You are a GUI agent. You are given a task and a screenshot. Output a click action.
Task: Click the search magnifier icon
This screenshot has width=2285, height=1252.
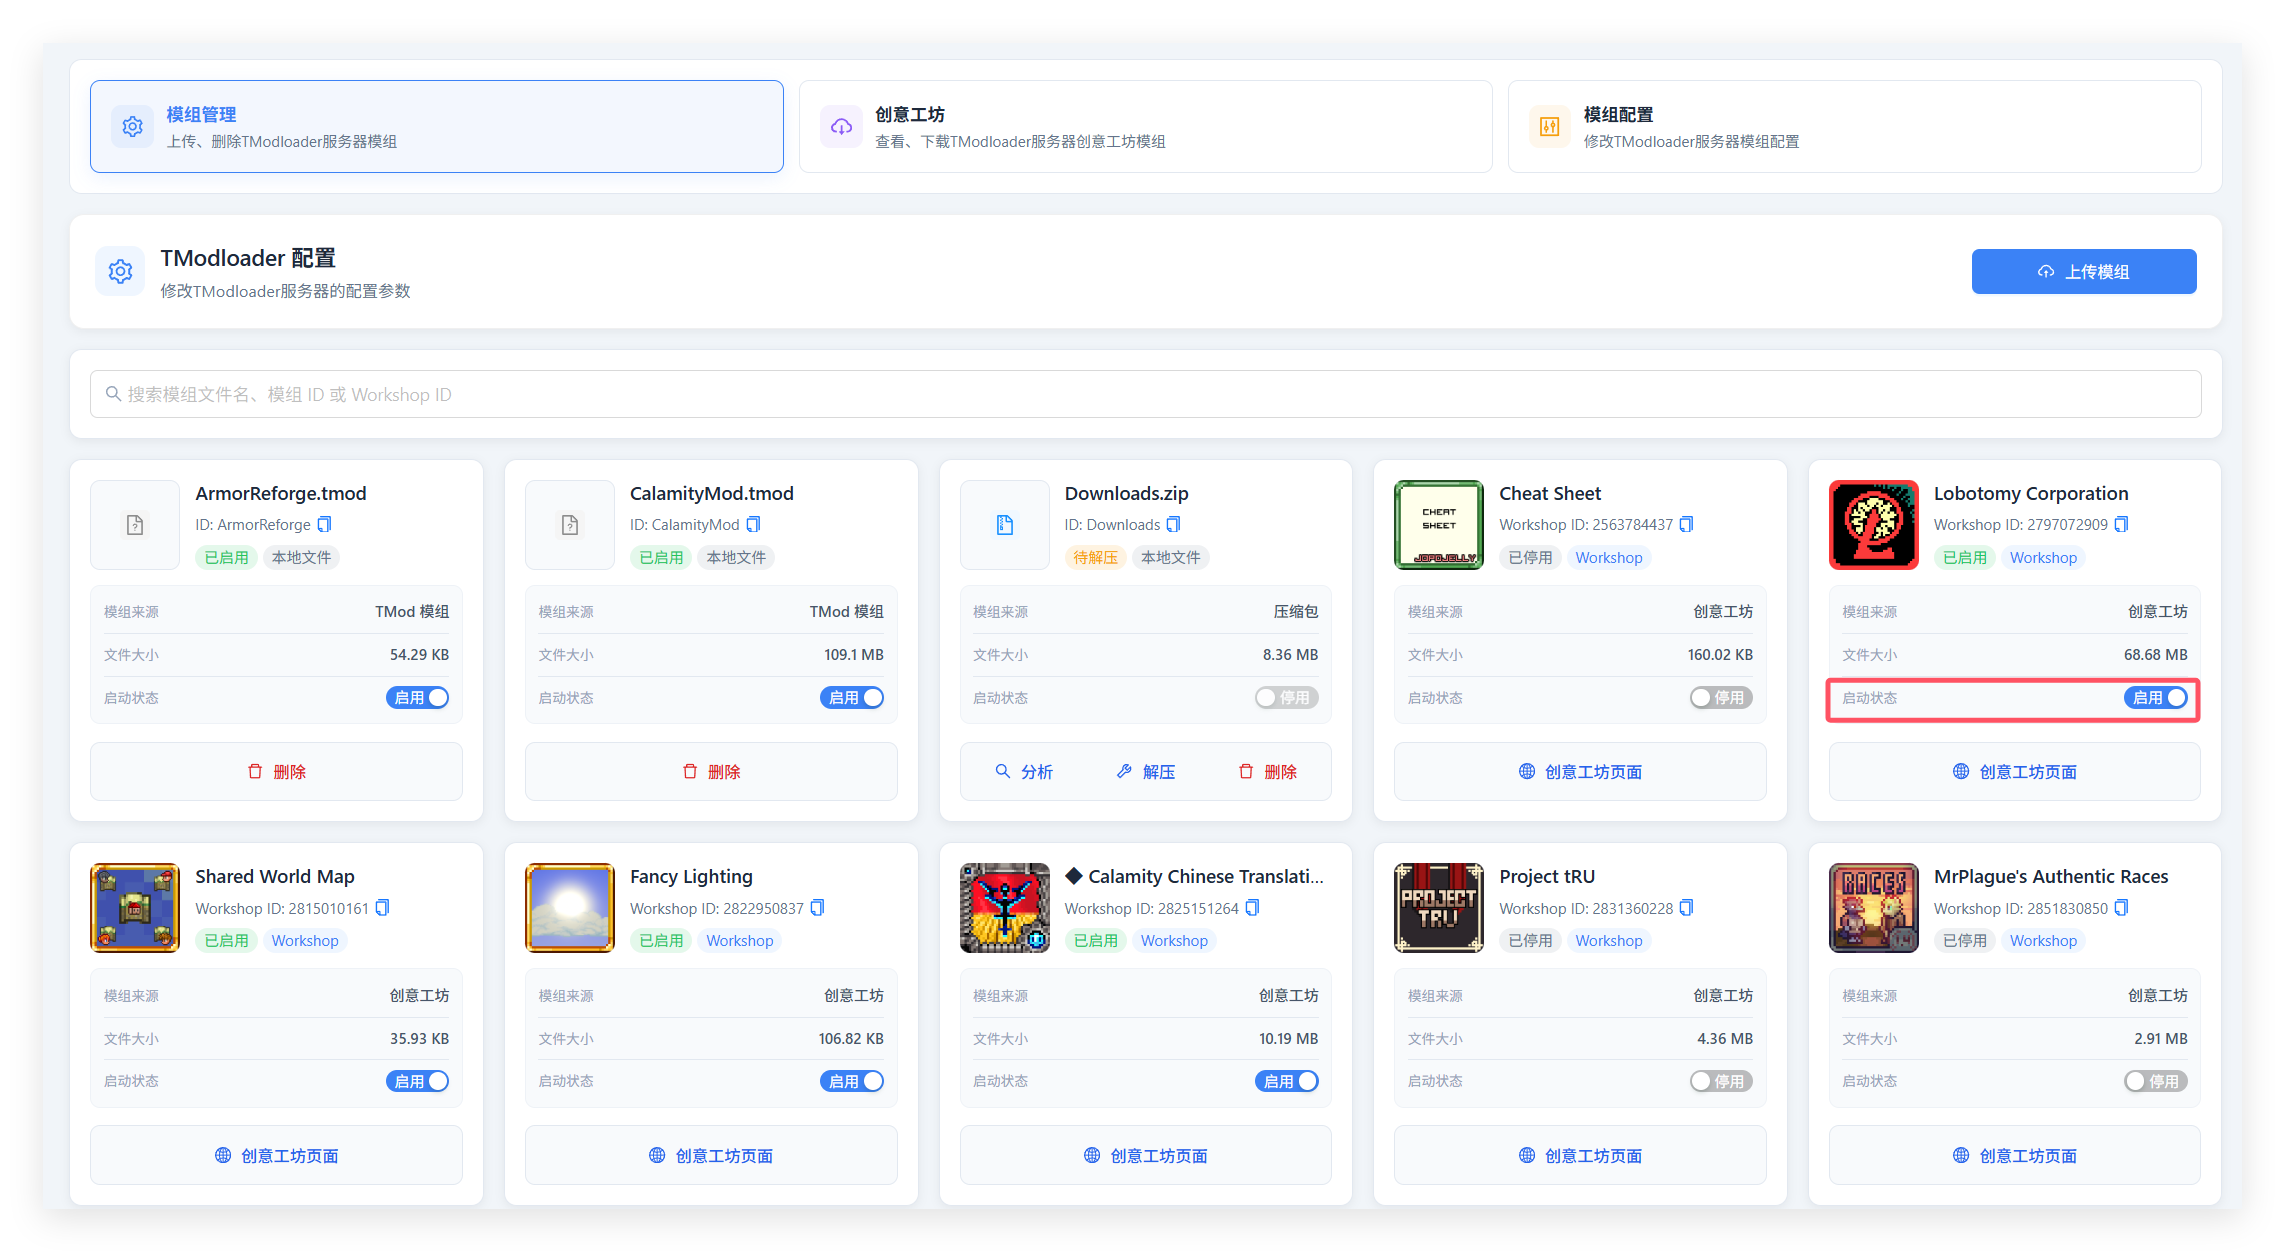[114, 394]
